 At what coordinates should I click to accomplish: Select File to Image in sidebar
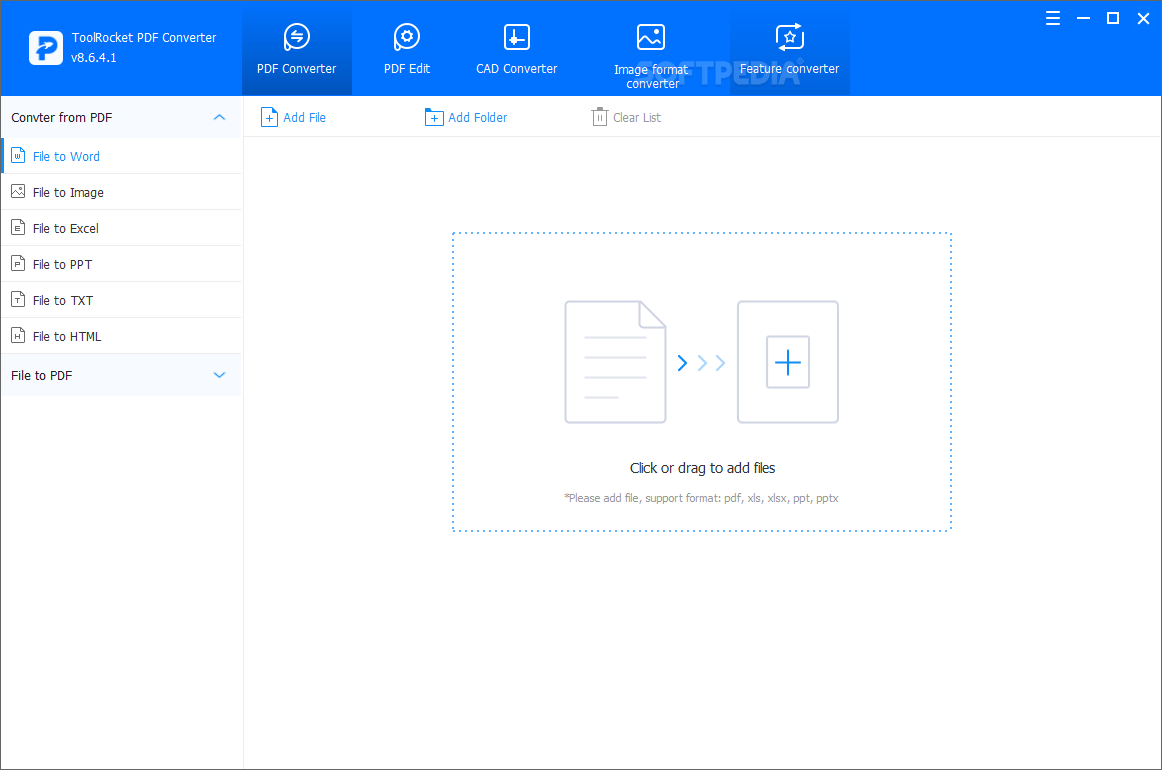click(122, 192)
